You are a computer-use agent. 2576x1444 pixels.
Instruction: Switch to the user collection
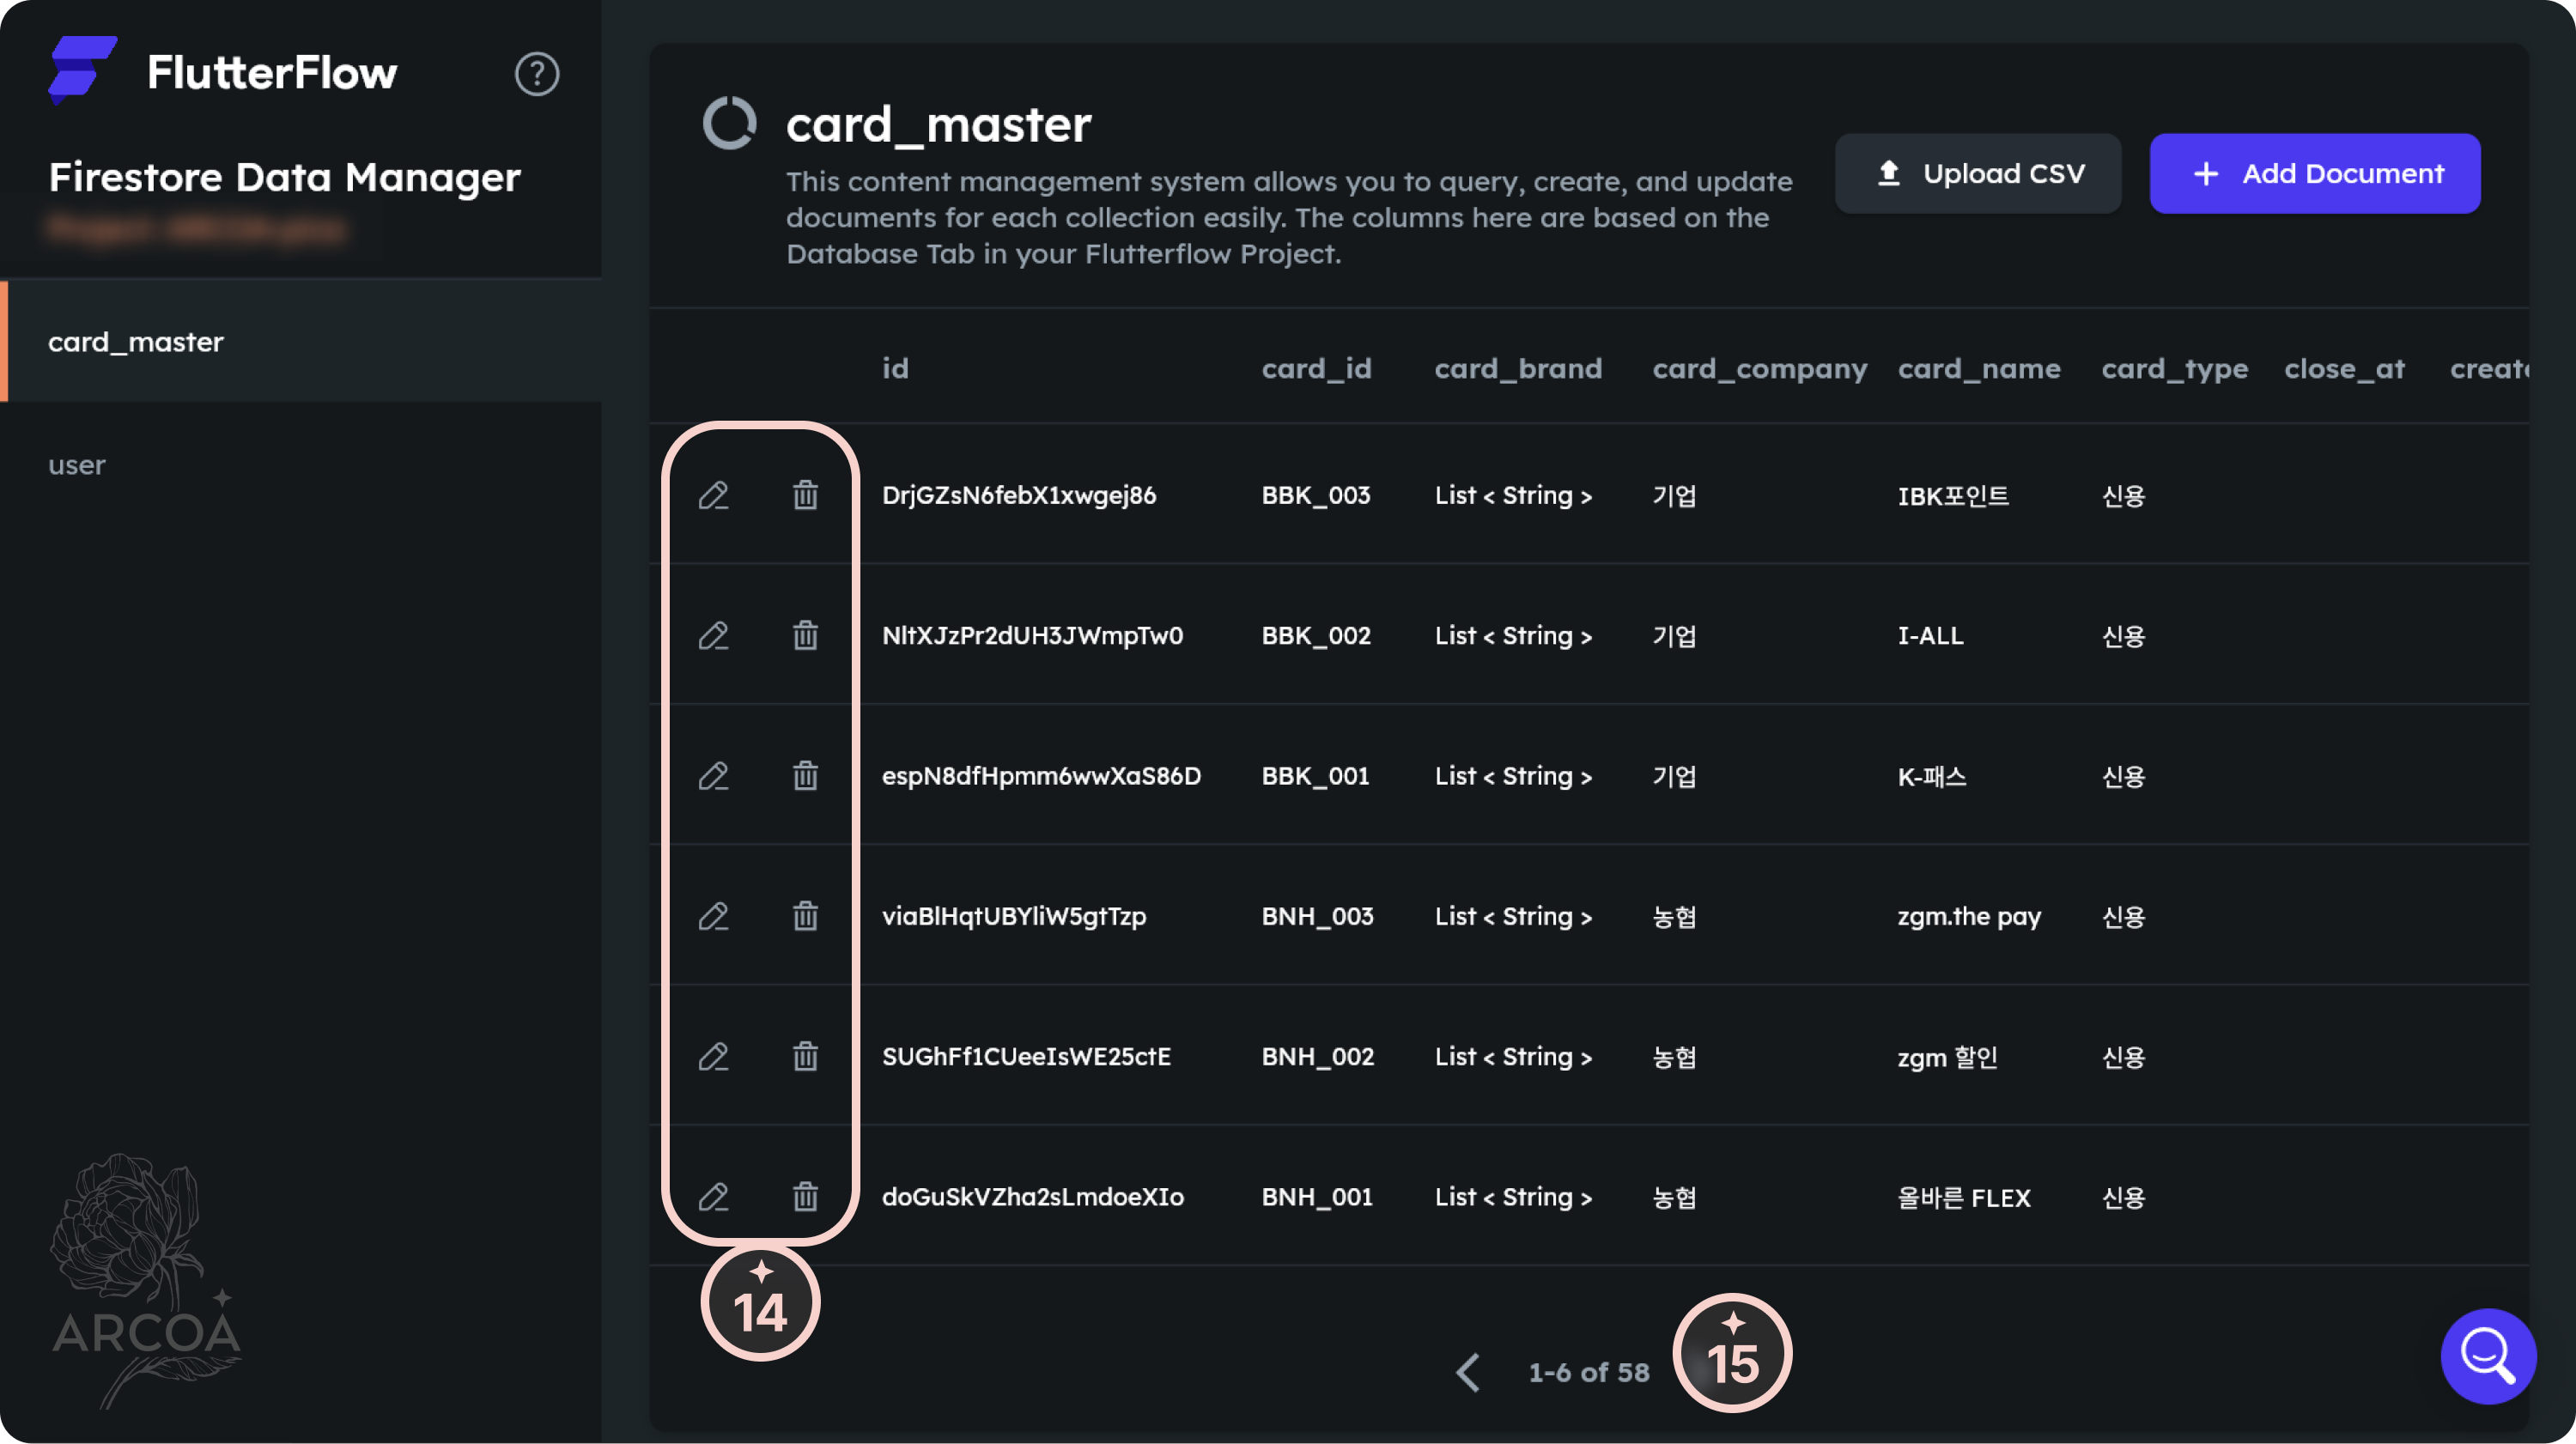pos(77,465)
